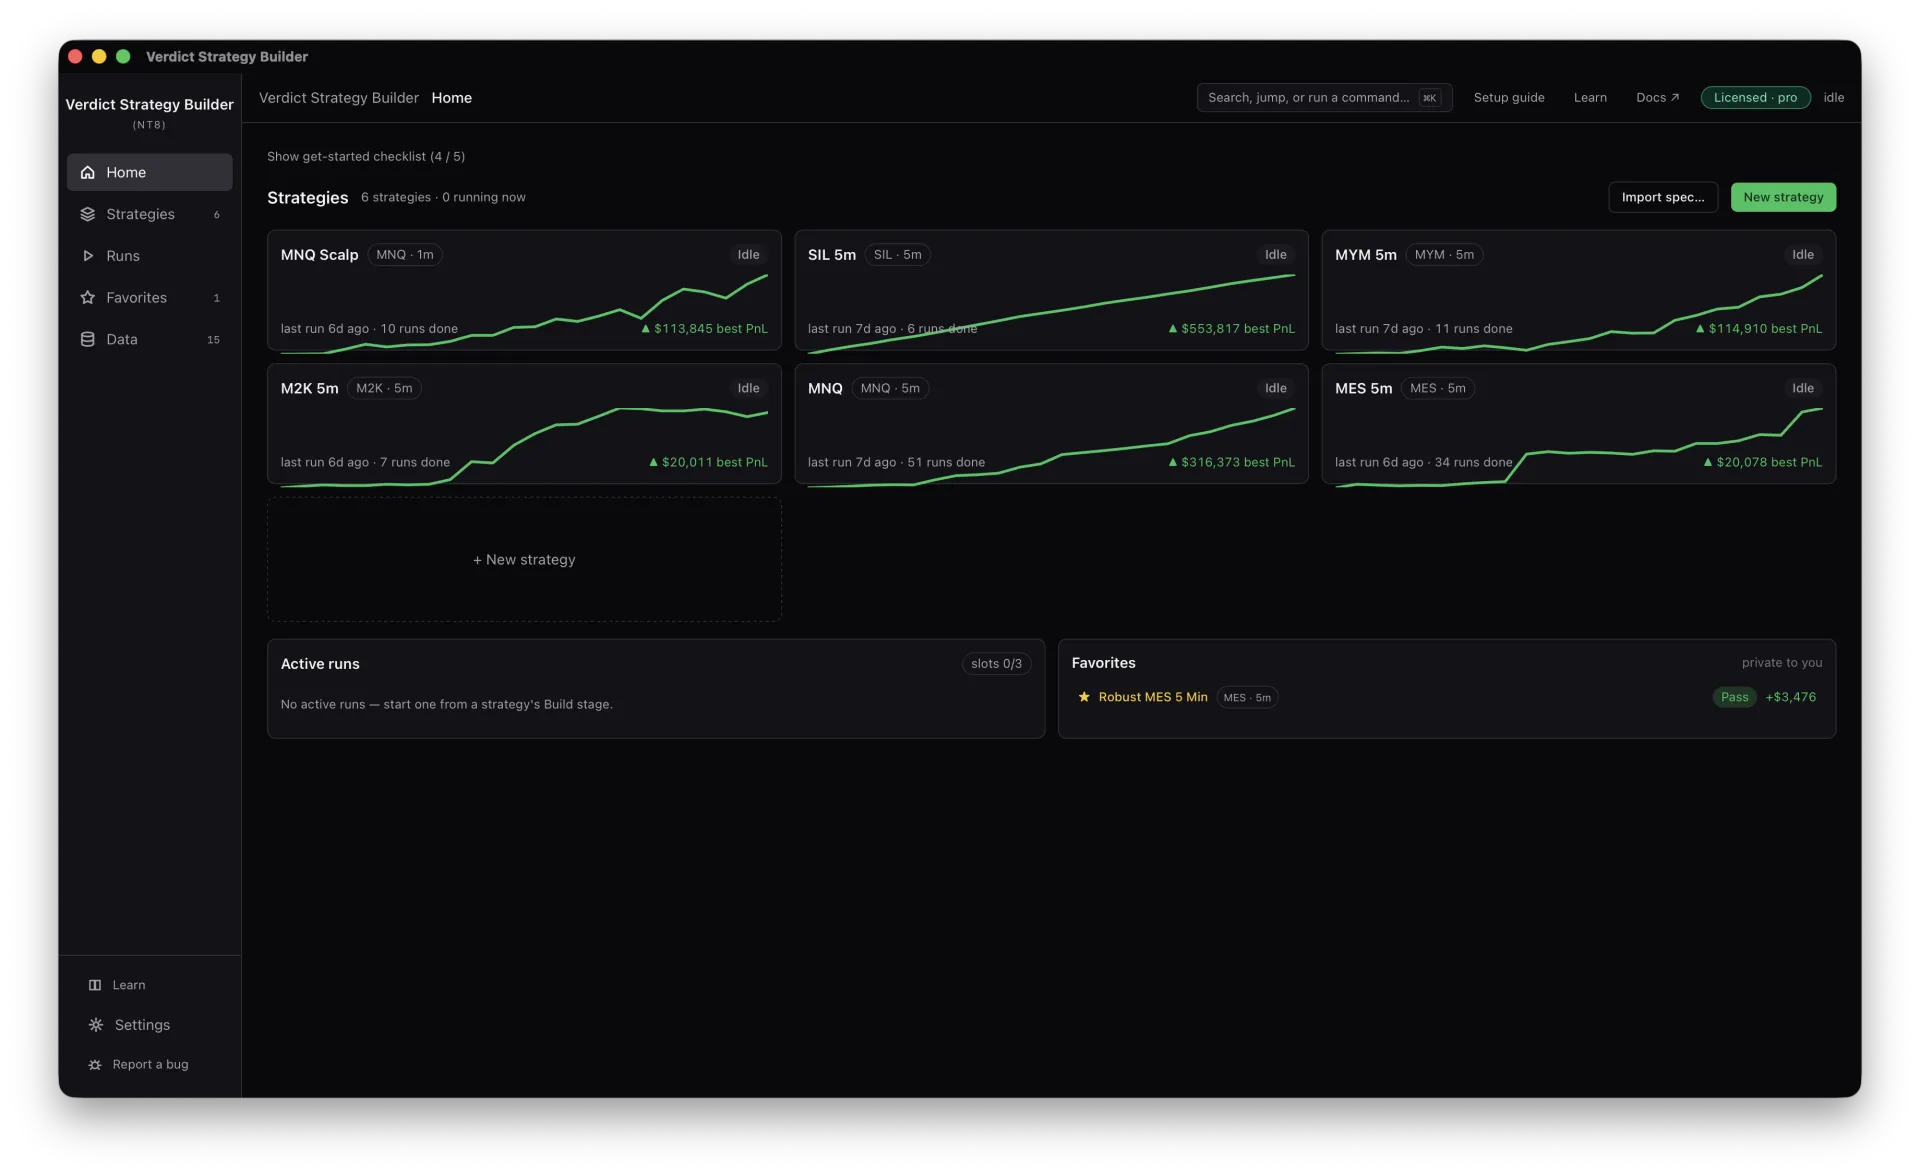
Task: Open Docs in the top bar
Action: [x=1657, y=97]
